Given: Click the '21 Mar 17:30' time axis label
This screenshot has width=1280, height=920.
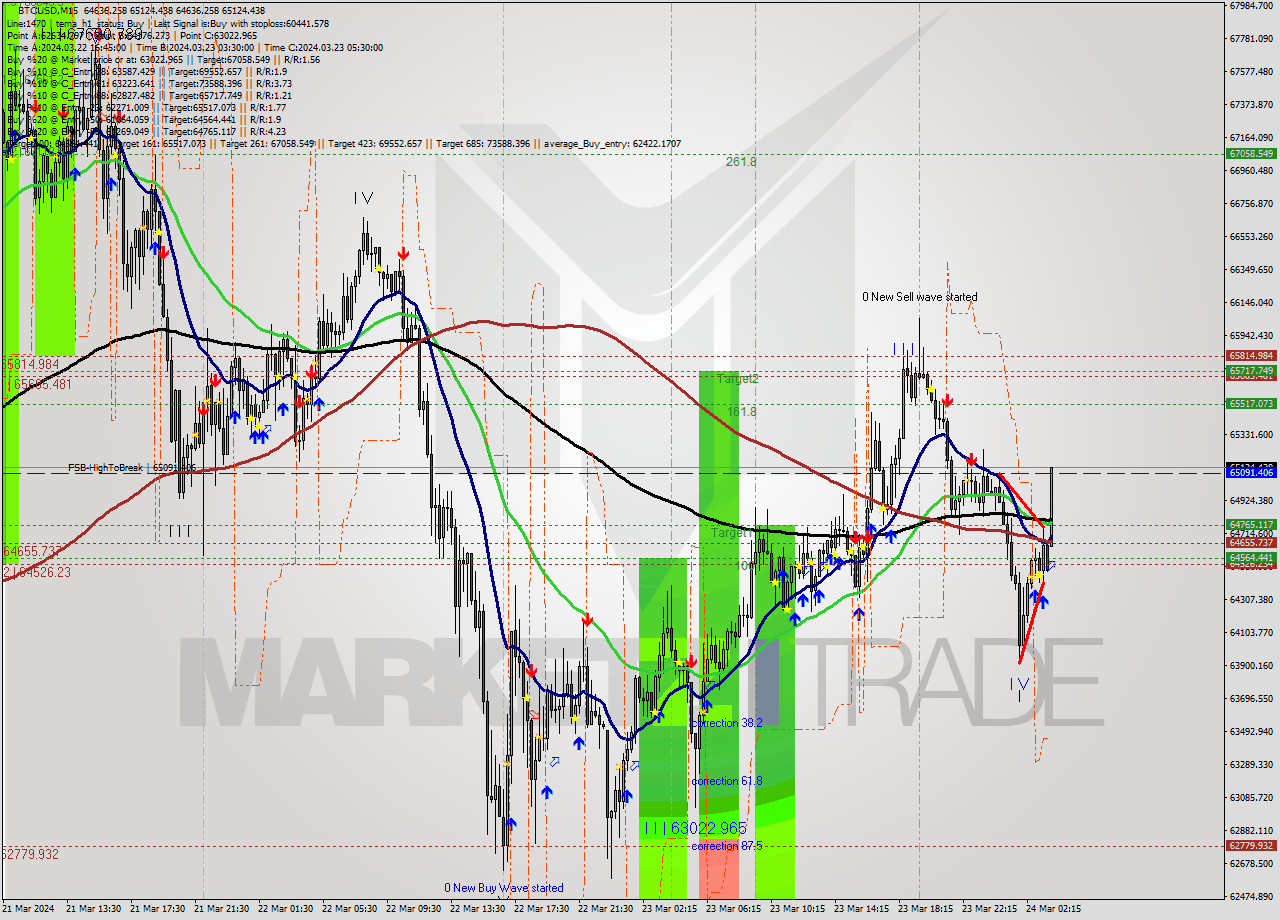Looking at the screenshot, I should click(x=160, y=909).
